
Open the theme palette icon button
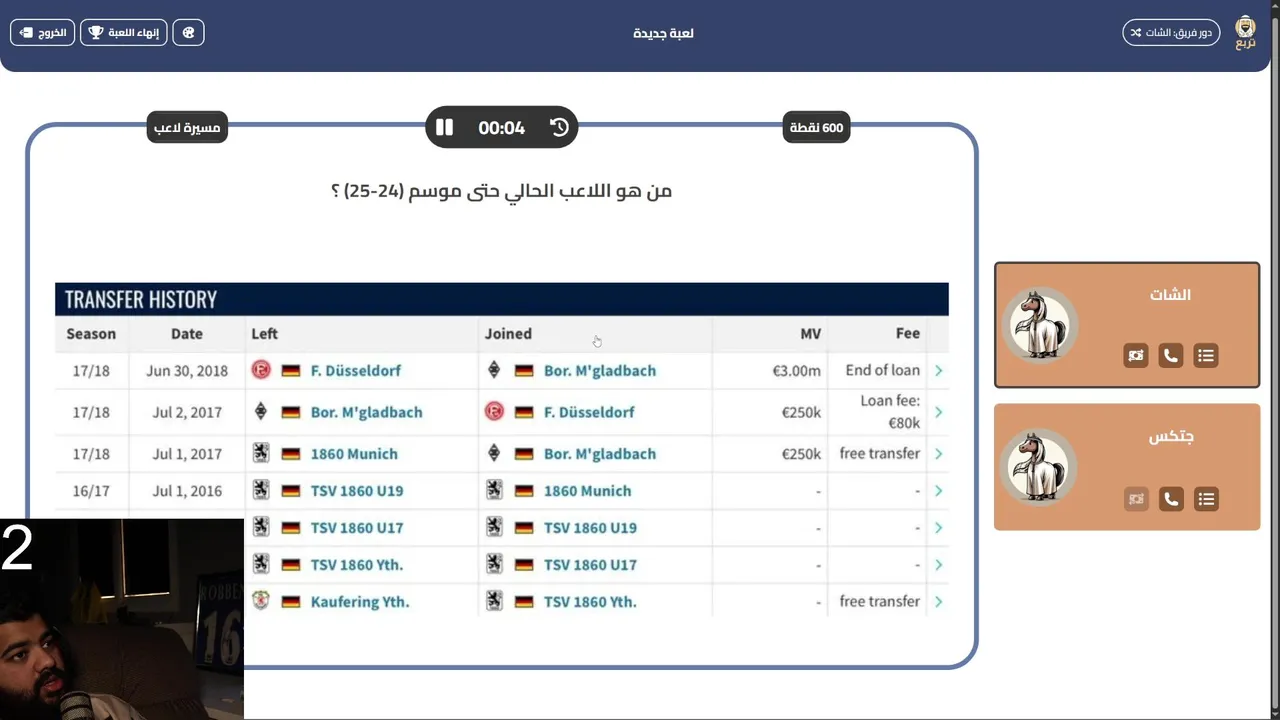click(188, 33)
